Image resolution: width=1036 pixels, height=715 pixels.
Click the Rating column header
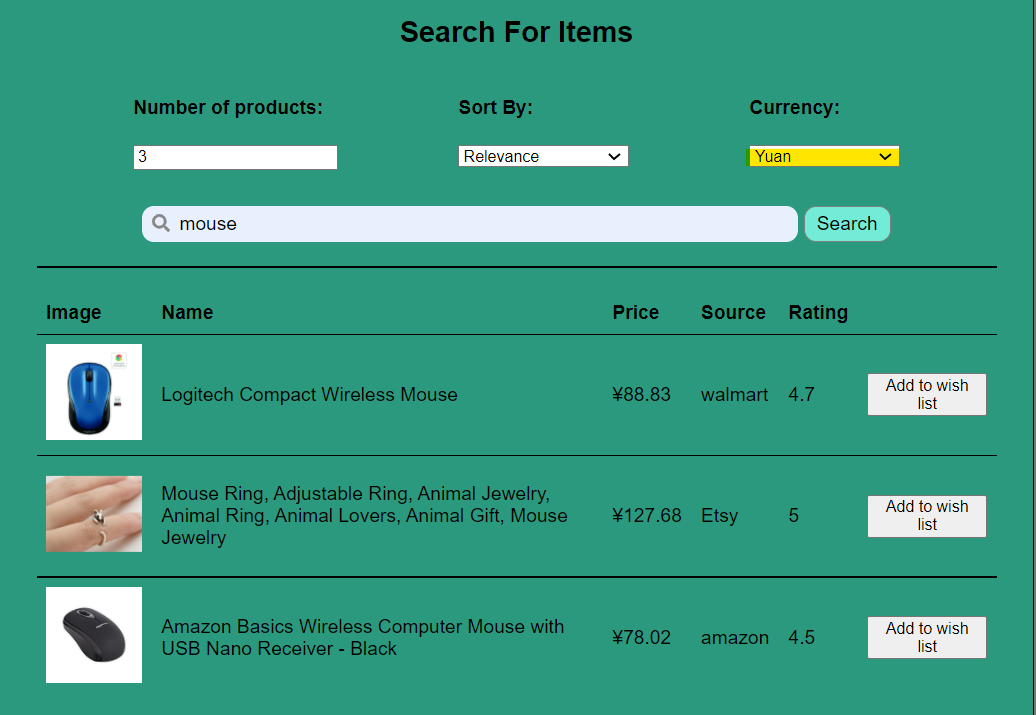point(818,312)
